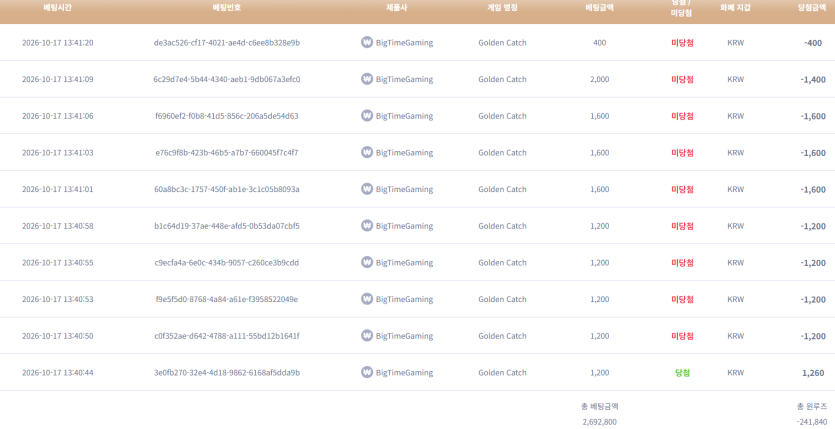Click the timestamp 2026-10-17 13:40:55
Screen dimensions: 835x429
click(58, 262)
